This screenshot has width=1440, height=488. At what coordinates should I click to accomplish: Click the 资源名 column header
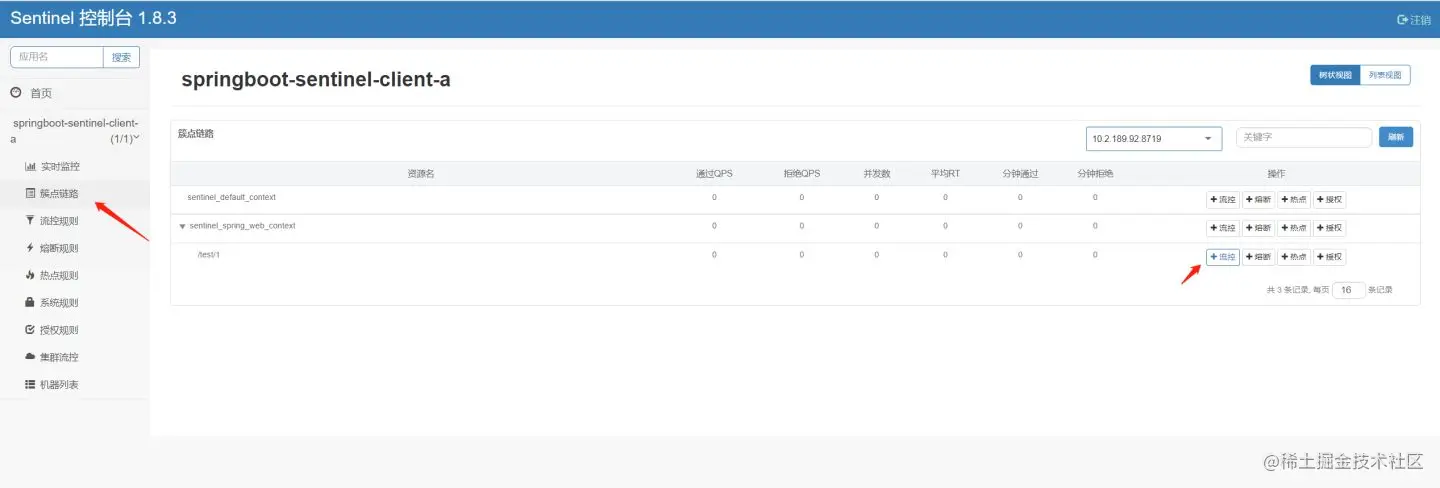tap(420, 173)
